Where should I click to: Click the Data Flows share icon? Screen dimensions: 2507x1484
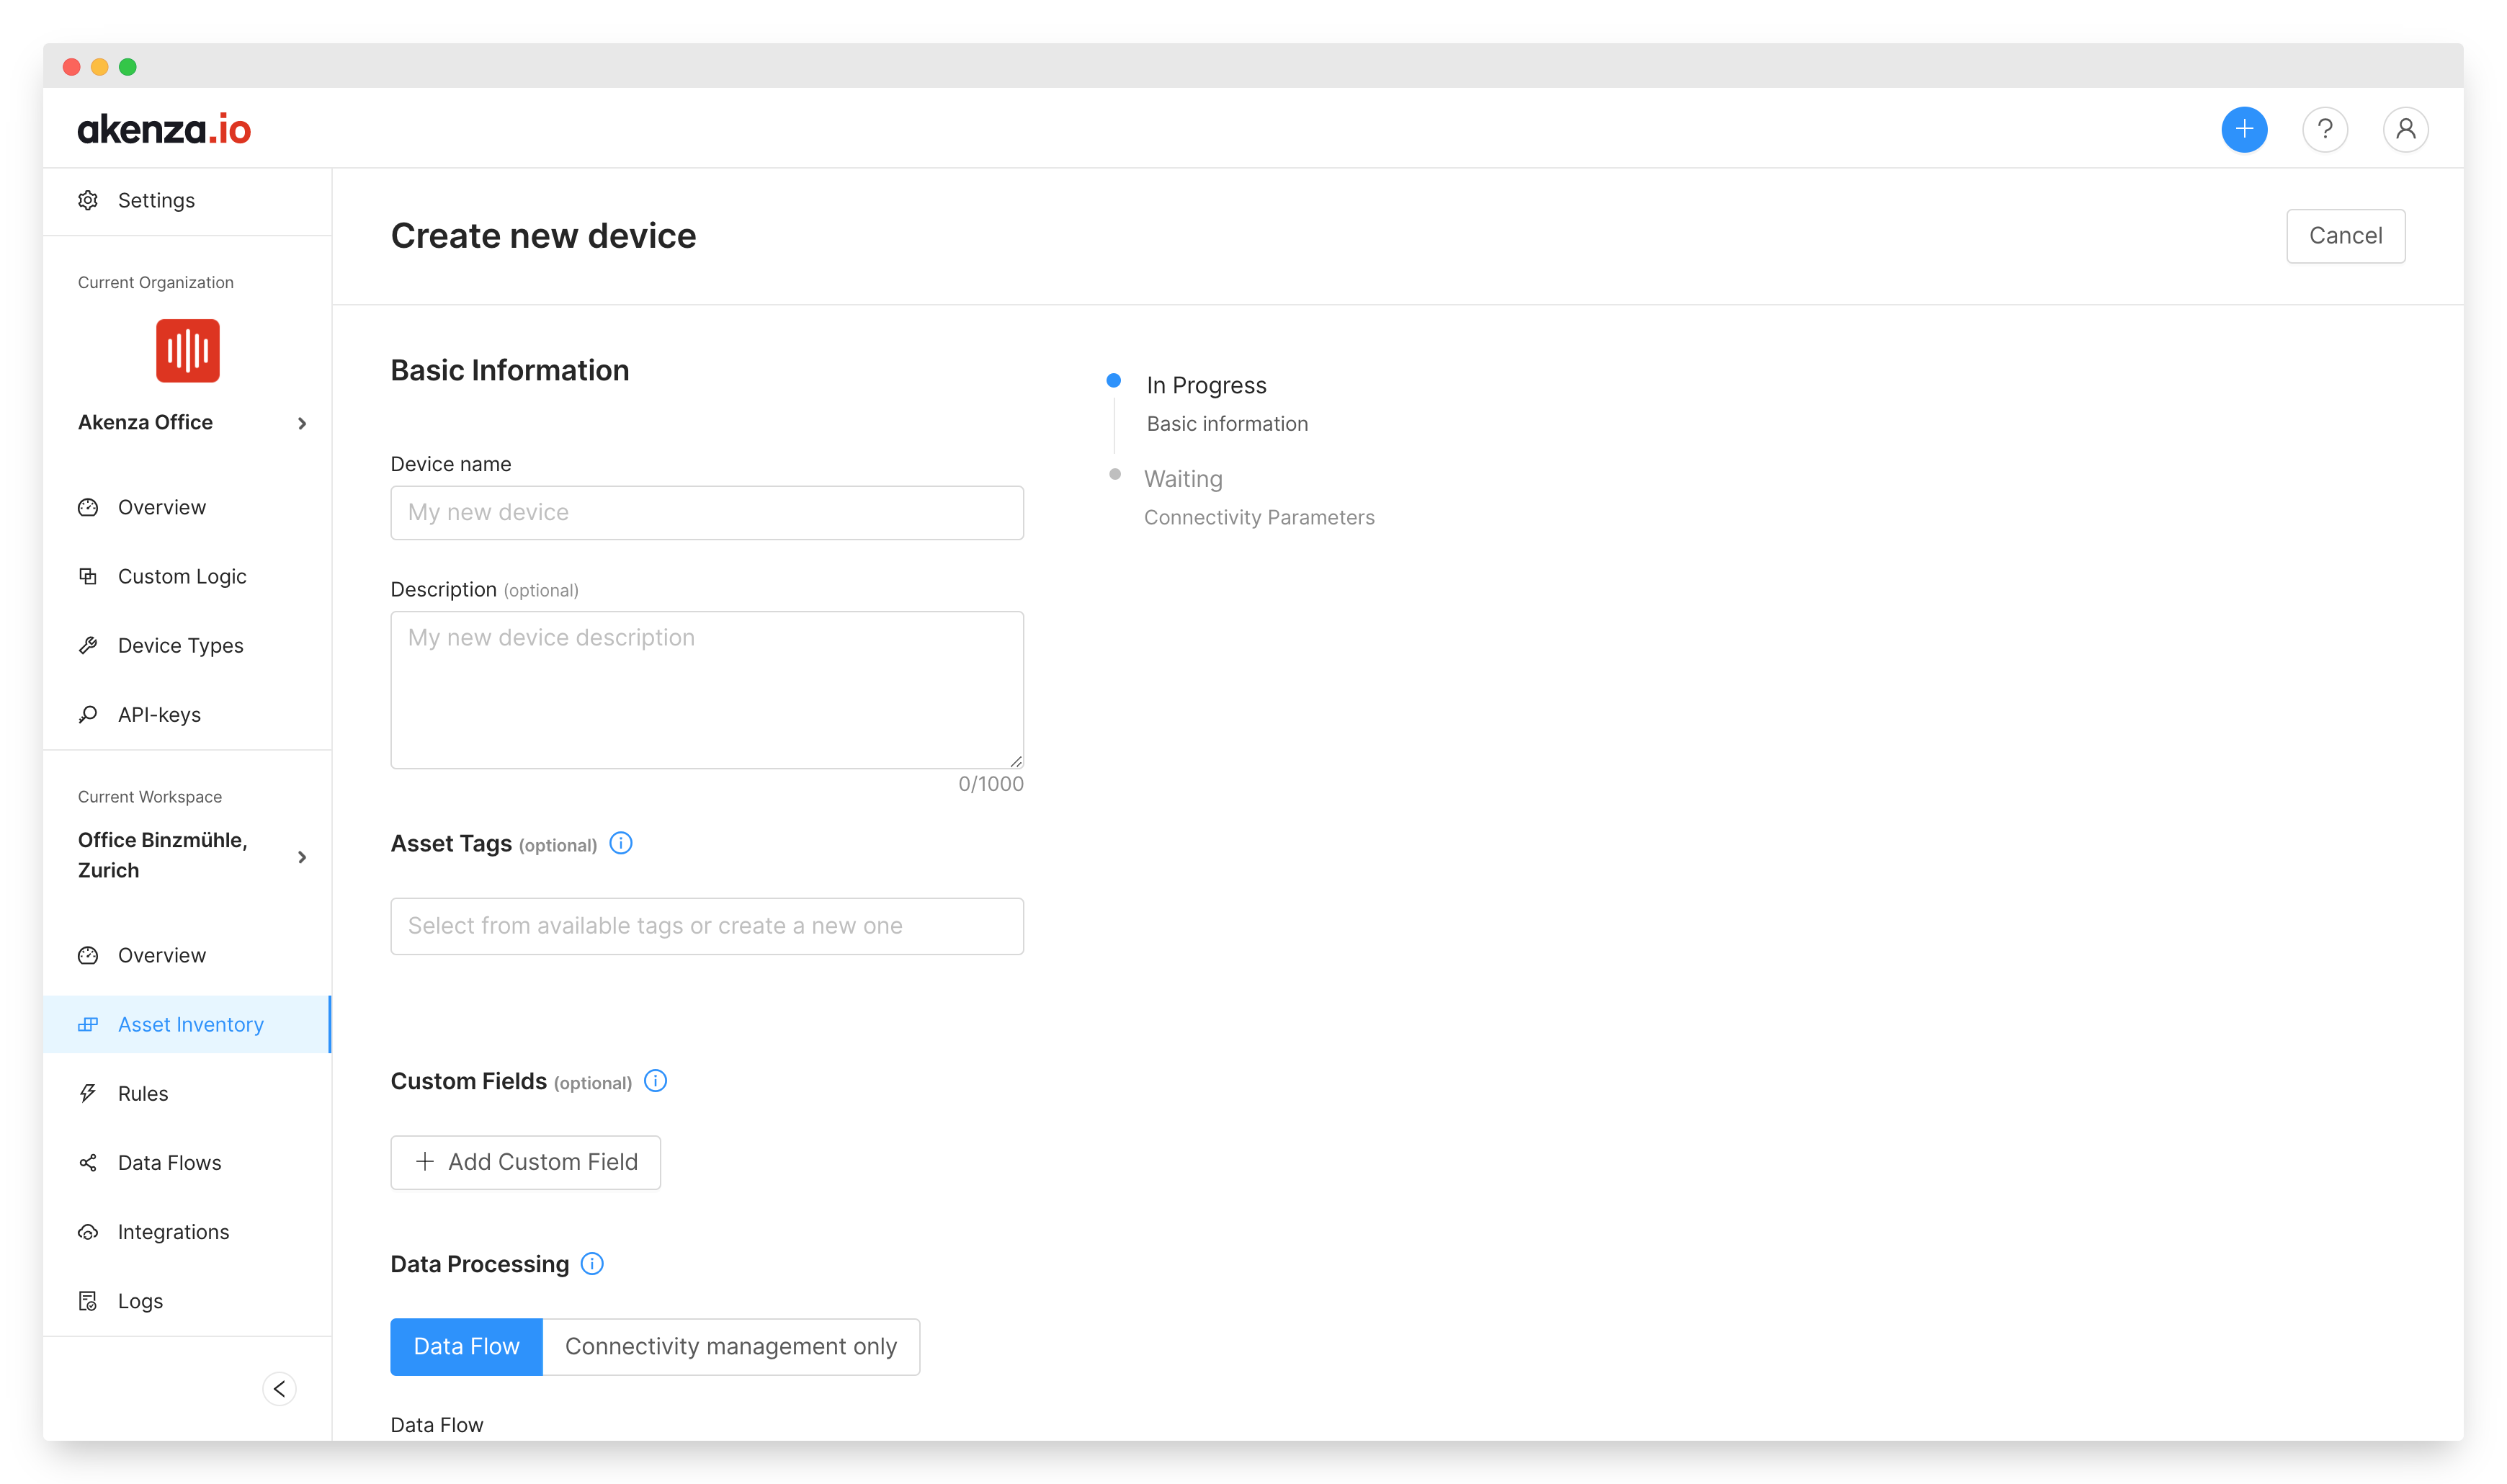click(88, 1162)
